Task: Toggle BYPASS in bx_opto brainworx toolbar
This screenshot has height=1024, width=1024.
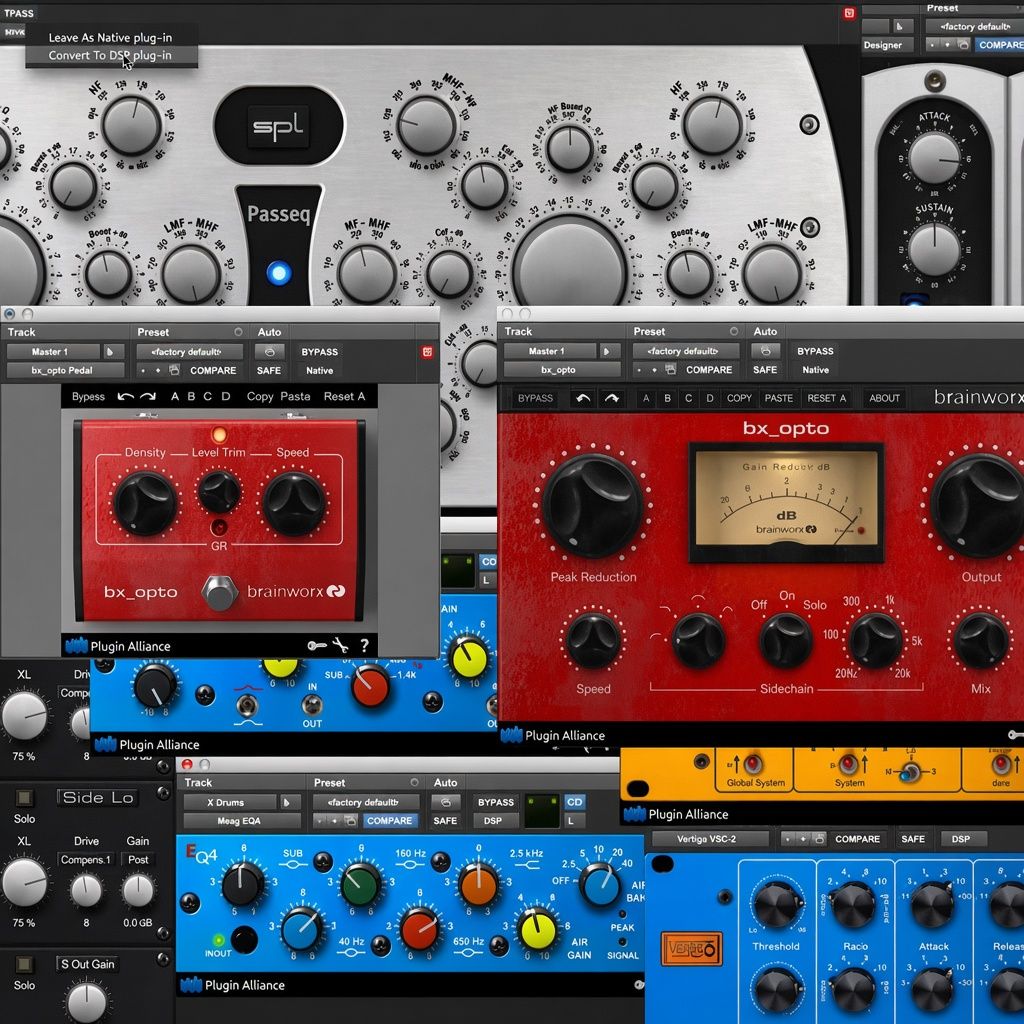Action: click(536, 398)
